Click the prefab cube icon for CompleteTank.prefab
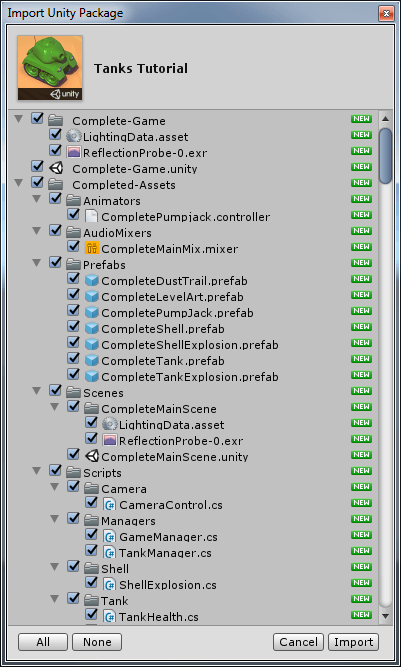 (91, 361)
